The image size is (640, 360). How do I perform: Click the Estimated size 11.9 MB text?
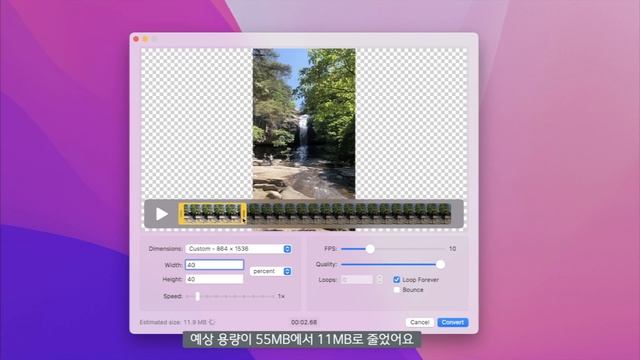[x=173, y=322]
